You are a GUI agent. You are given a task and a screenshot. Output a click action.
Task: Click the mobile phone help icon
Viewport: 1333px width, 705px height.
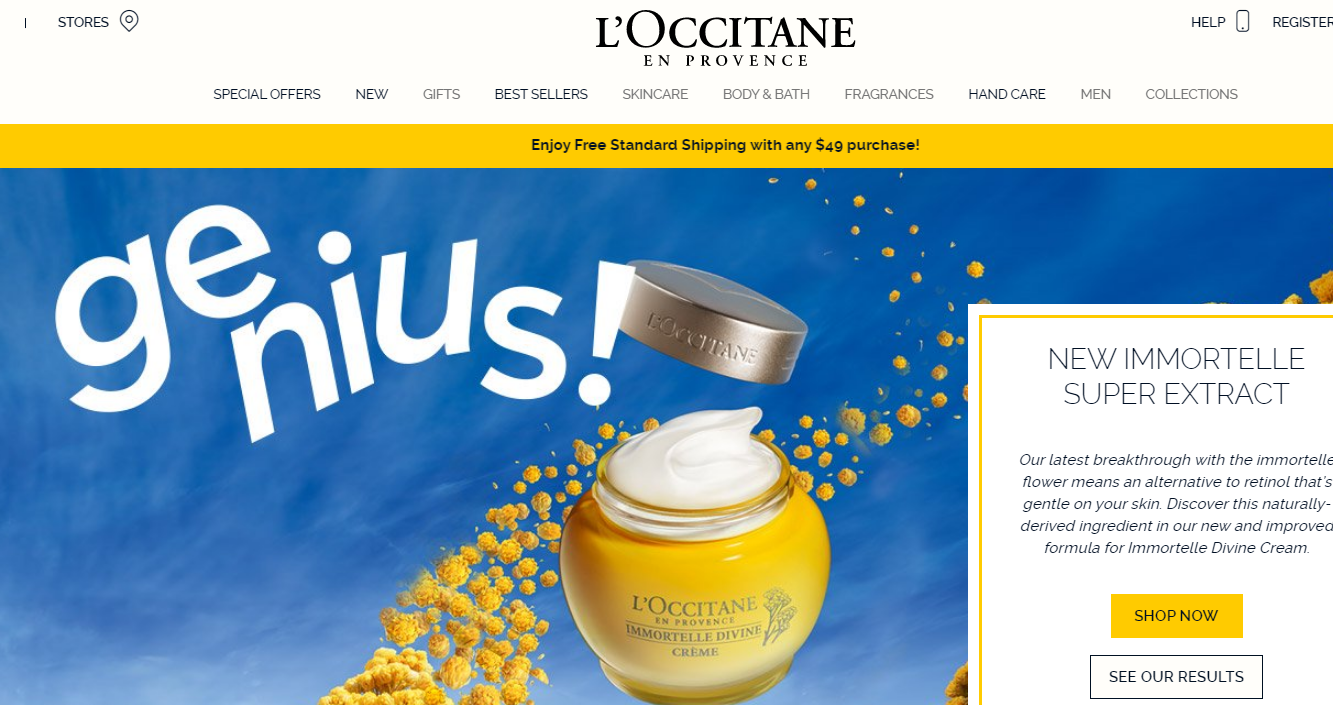pos(1243,21)
